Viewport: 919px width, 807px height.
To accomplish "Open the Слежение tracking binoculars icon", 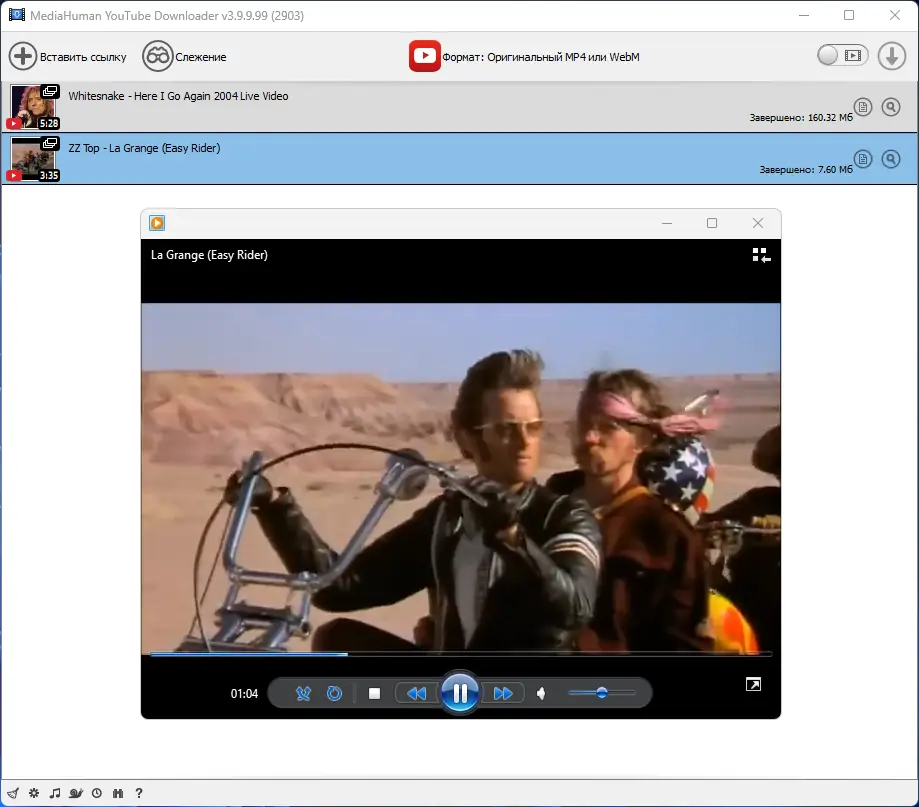I will coord(158,56).
